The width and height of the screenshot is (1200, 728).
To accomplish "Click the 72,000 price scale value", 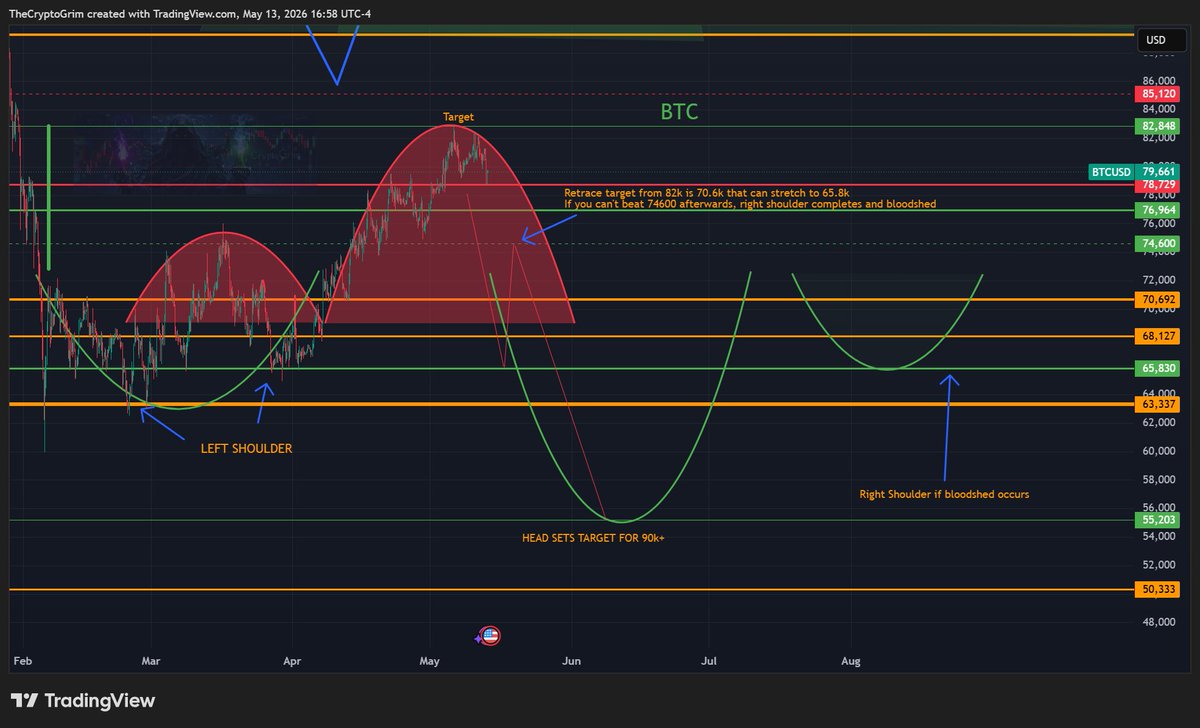I will pos(1161,280).
